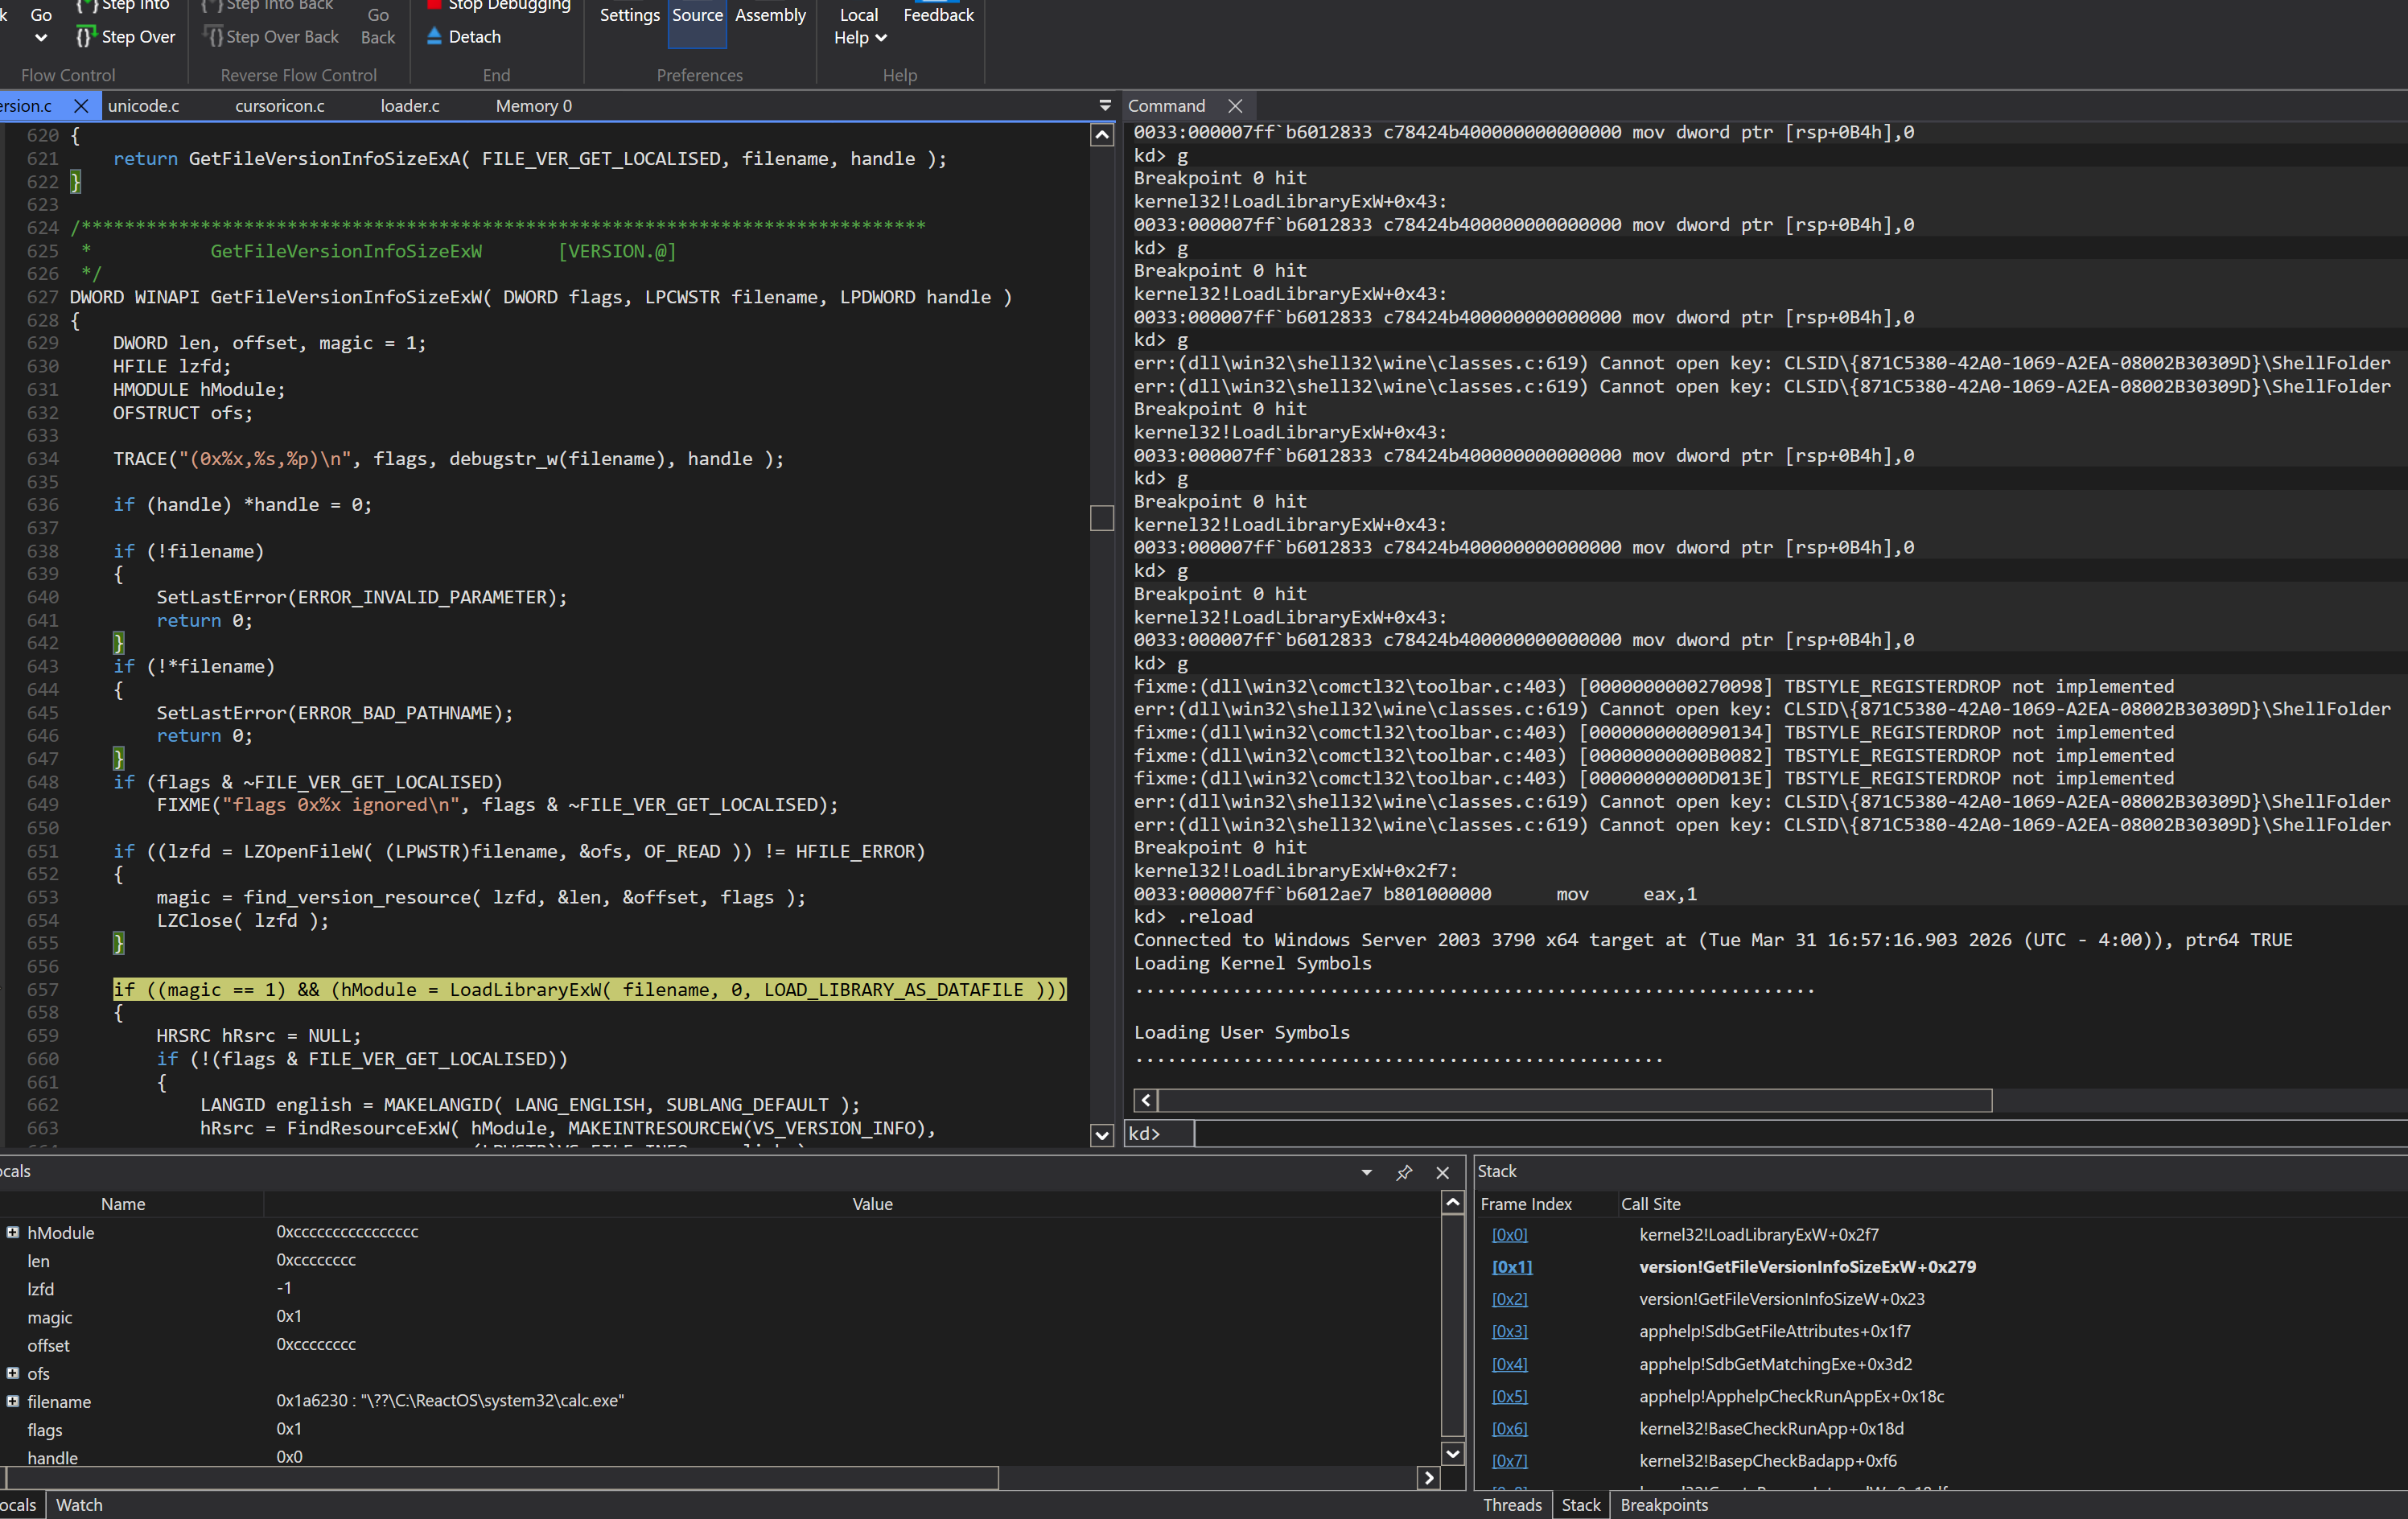Image resolution: width=2408 pixels, height=1519 pixels.
Task: Select the magic variable row
Action: (720, 1317)
